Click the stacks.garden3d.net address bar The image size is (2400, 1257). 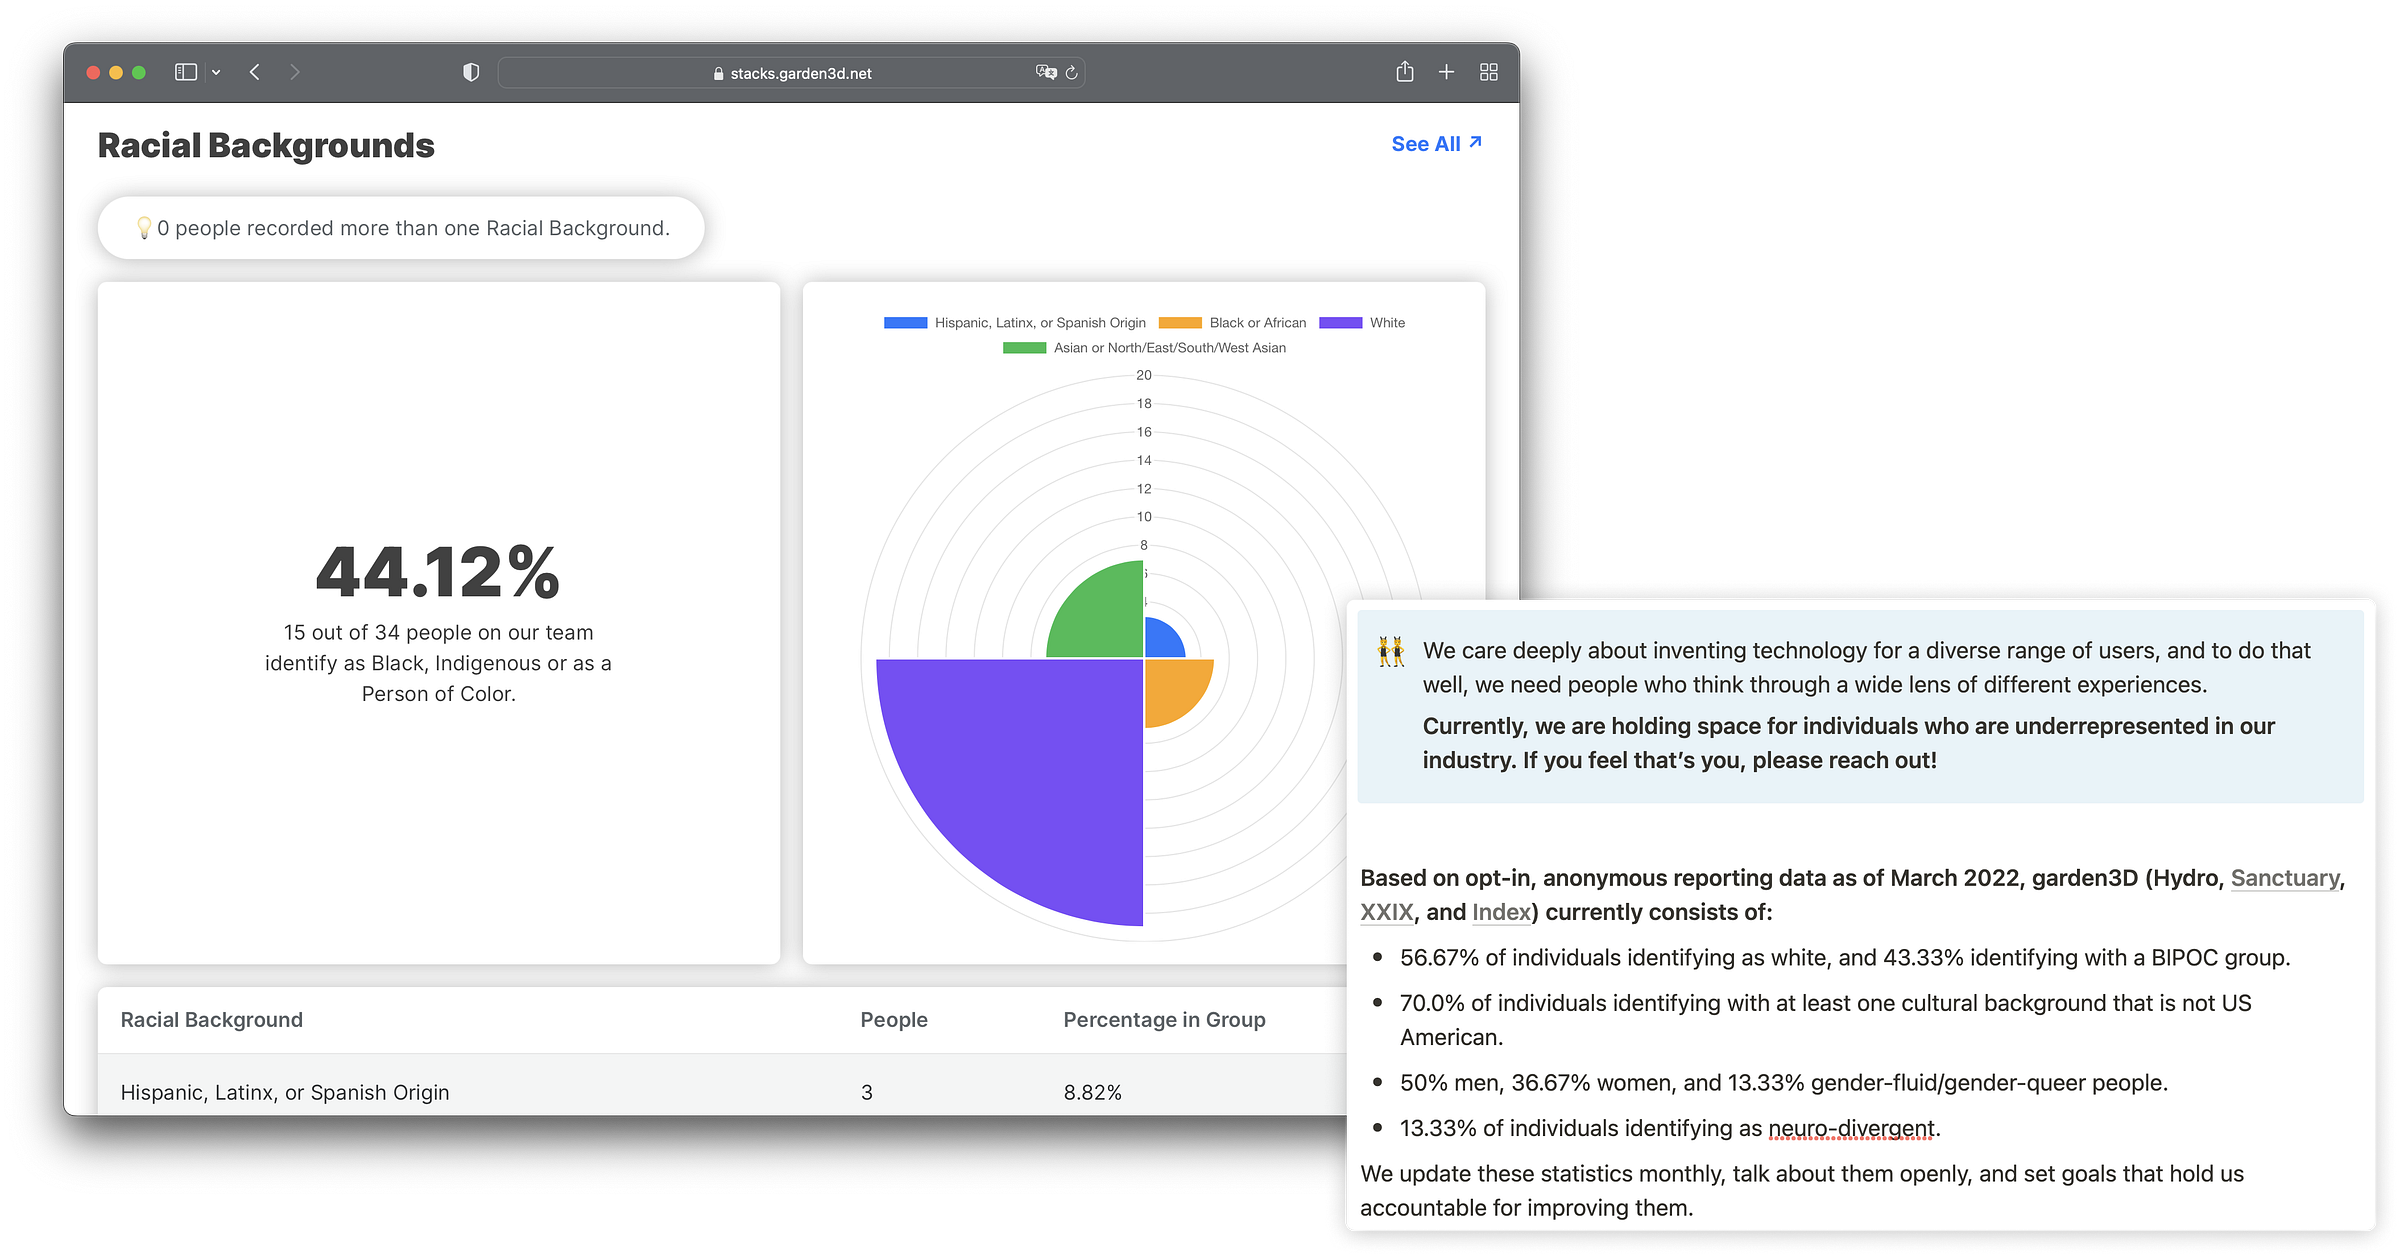click(791, 73)
